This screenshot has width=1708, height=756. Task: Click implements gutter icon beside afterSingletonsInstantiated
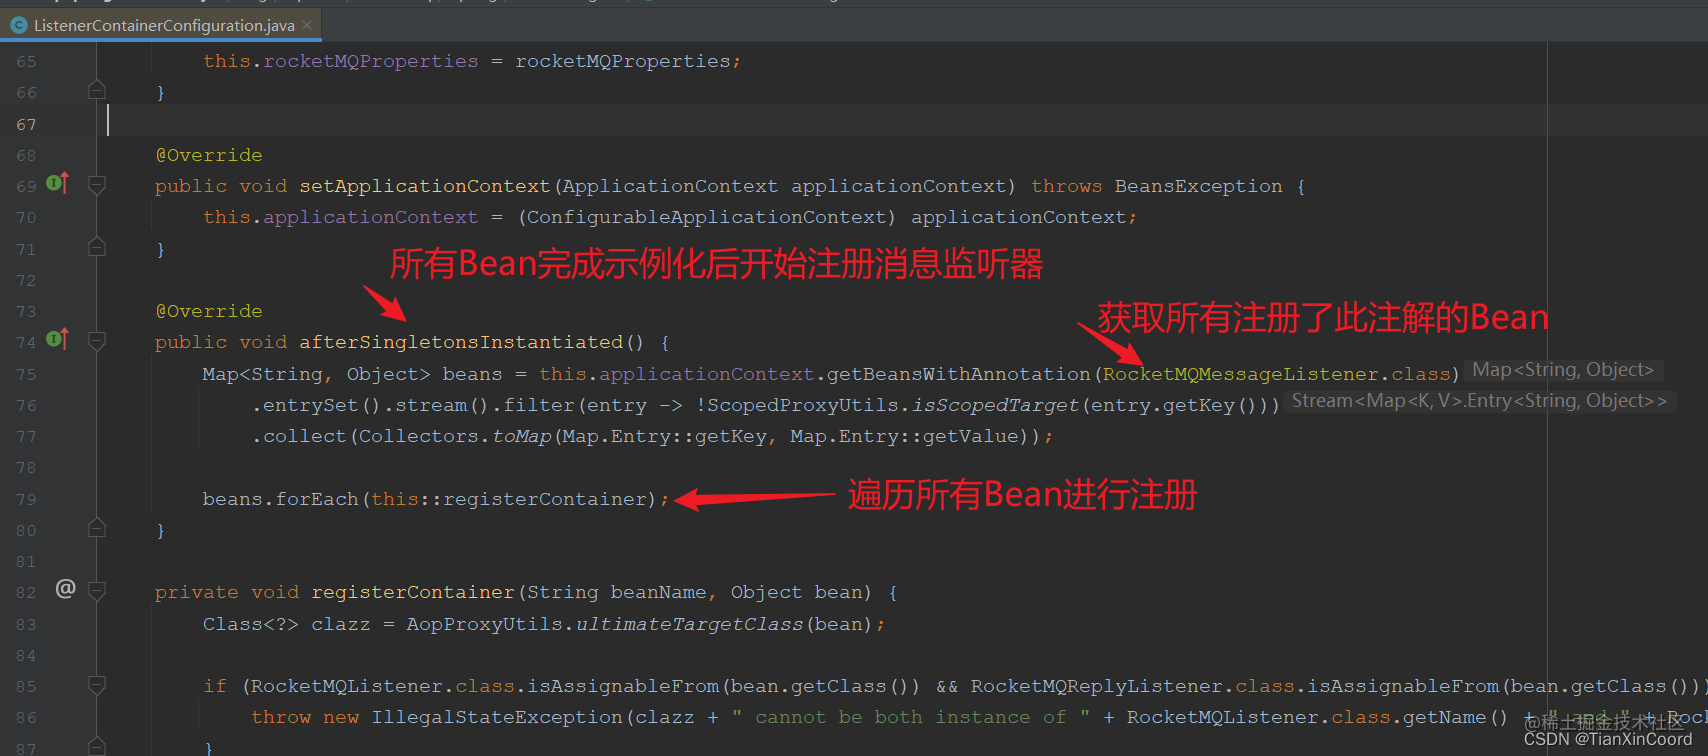57,340
